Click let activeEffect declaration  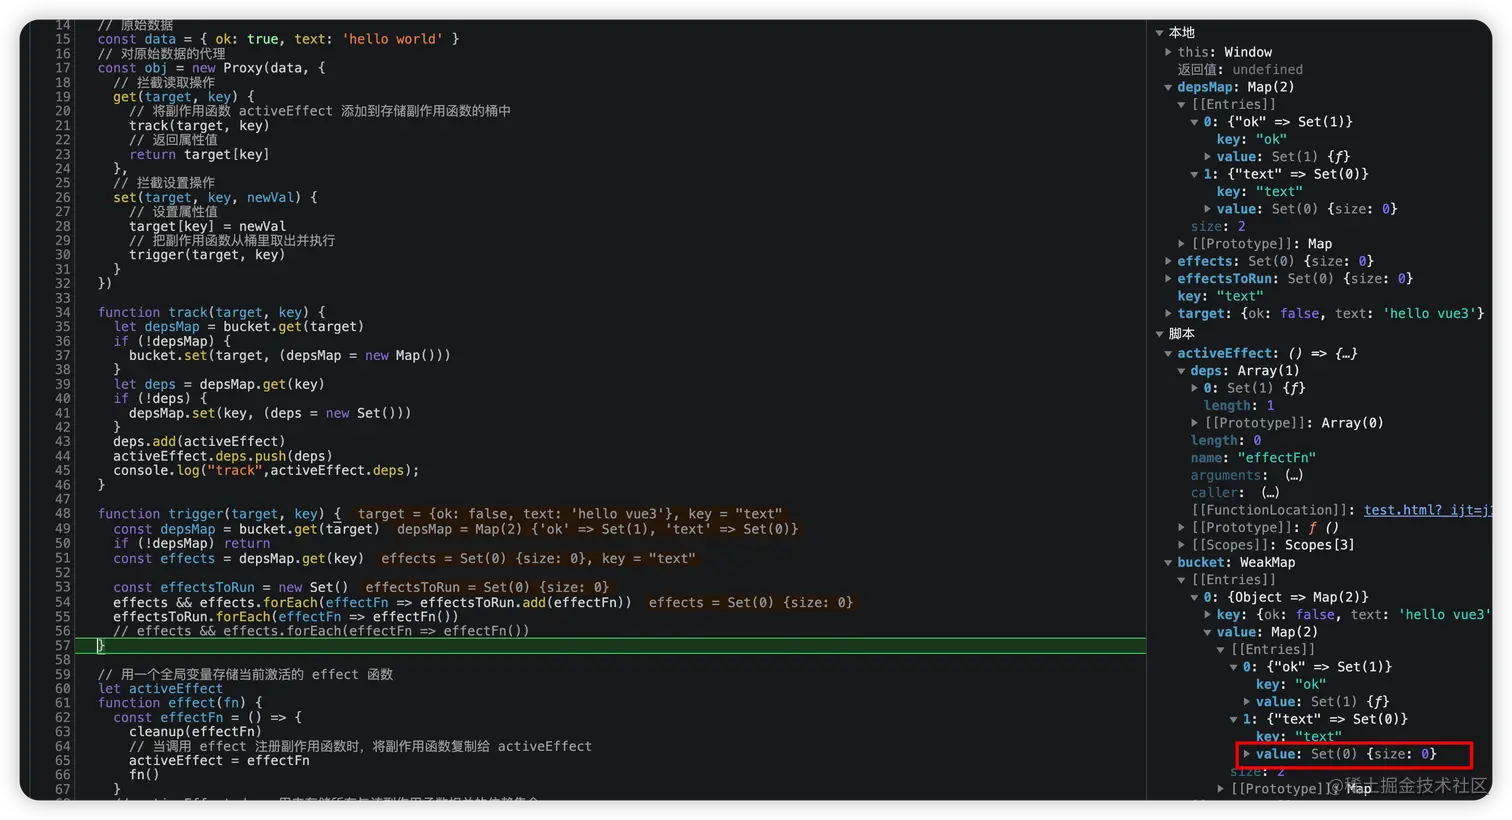[160, 689]
